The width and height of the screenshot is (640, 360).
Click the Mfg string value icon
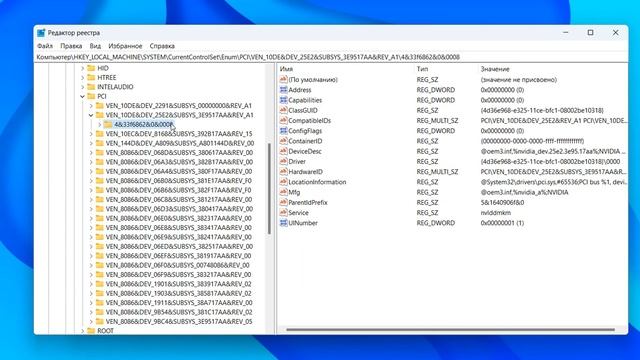point(283,192)
